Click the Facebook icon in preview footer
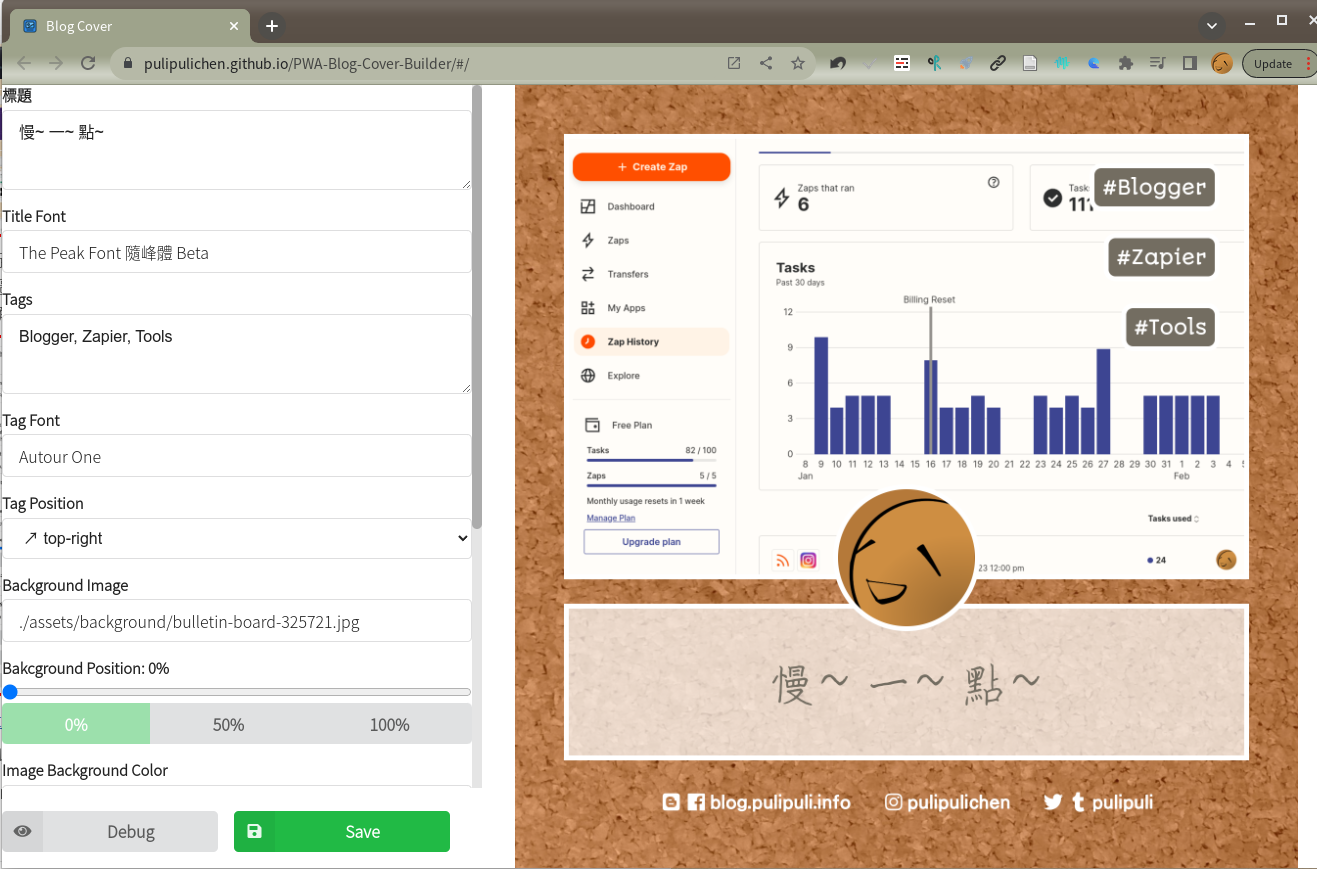Image resolution: width=1317 pixels, height=869 pixels. [x=696, y=802]
